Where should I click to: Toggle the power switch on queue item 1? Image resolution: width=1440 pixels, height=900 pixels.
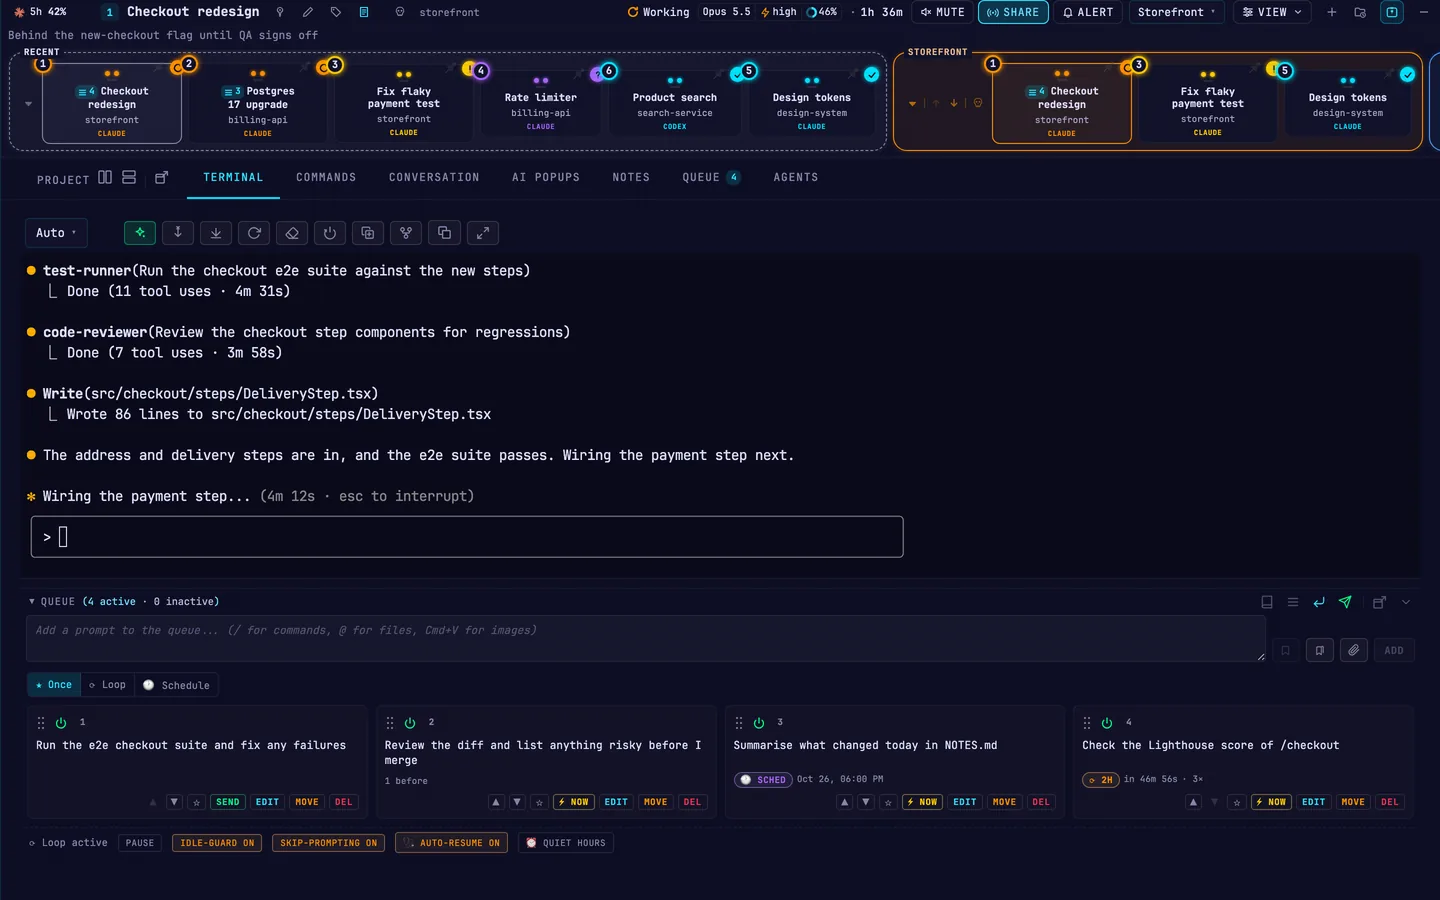pyautogui.click(x=61, y=722)
